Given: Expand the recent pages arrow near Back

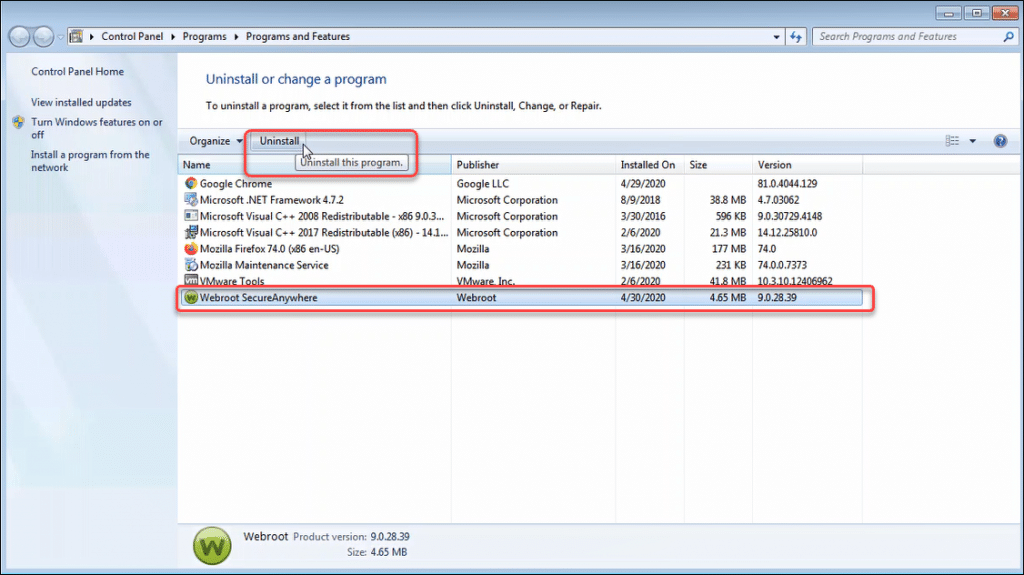Looking at the screenshot, I should [x=61, y=37].
